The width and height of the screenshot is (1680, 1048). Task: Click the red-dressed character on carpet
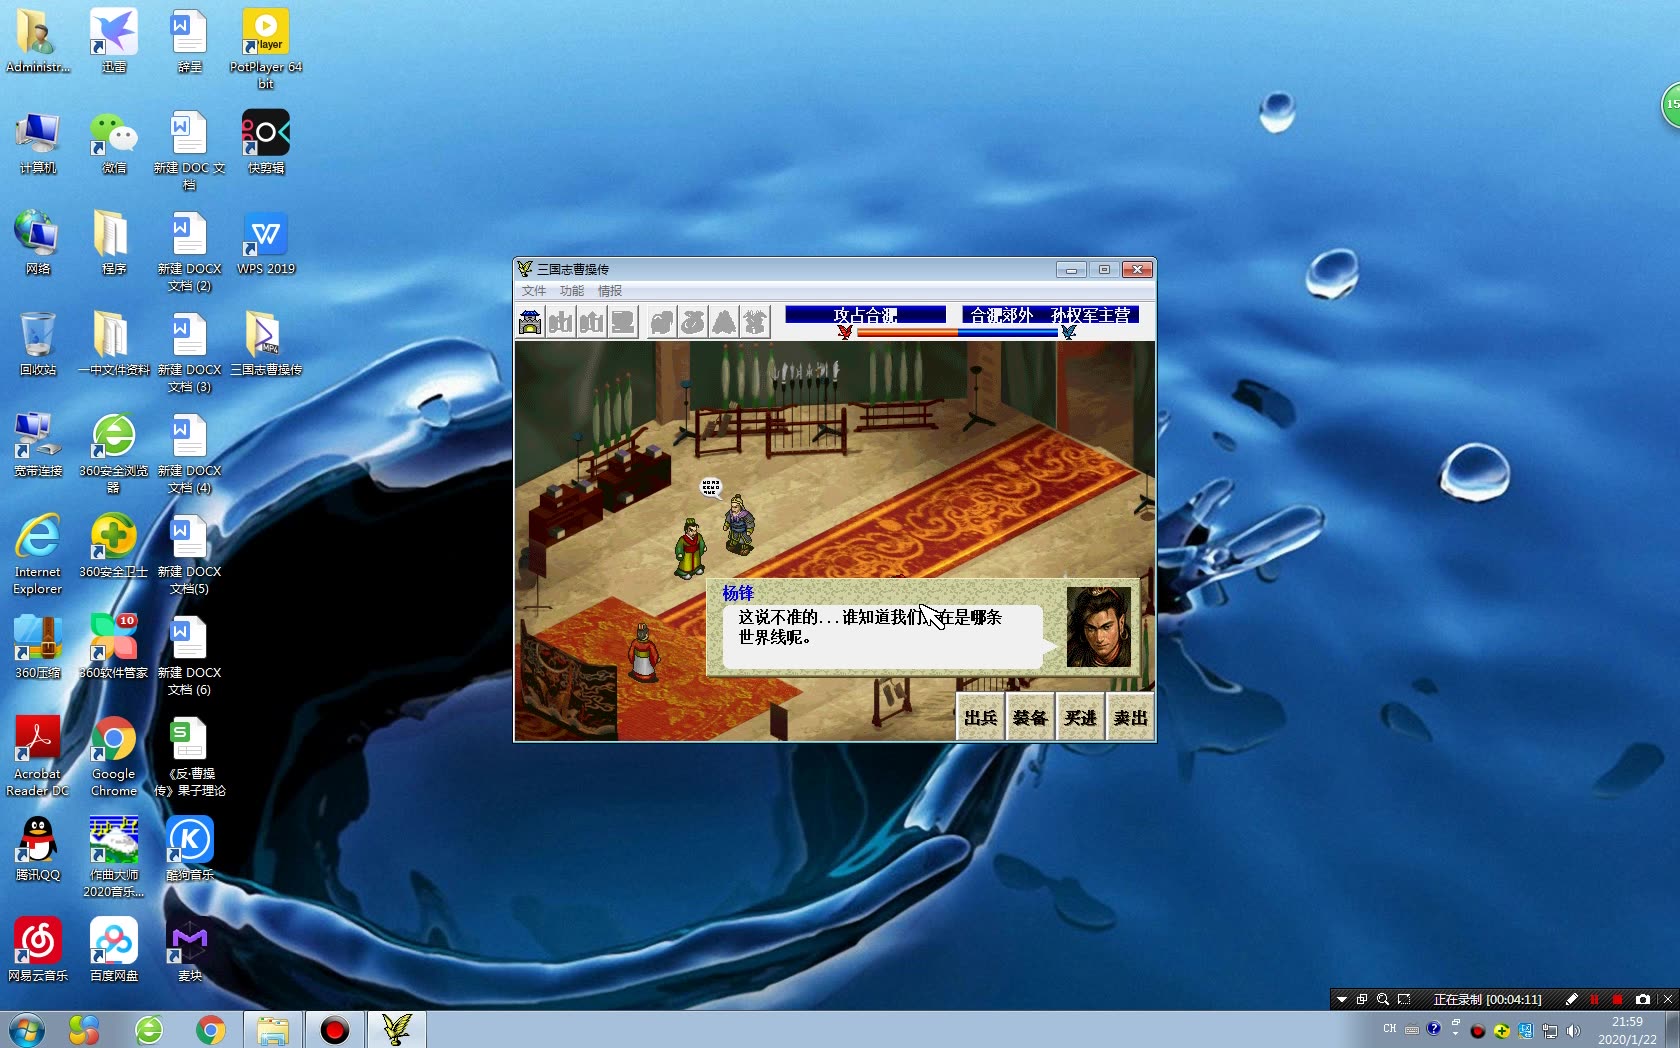pos(644,652)
